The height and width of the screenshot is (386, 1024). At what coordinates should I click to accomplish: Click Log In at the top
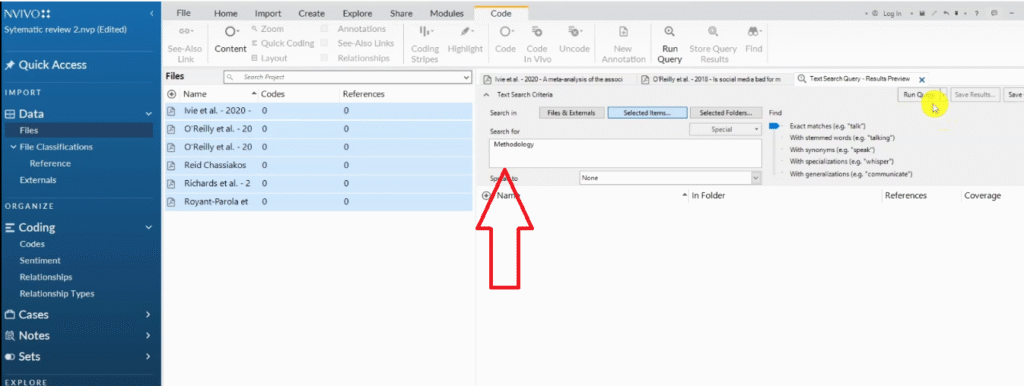coord(891,13)
